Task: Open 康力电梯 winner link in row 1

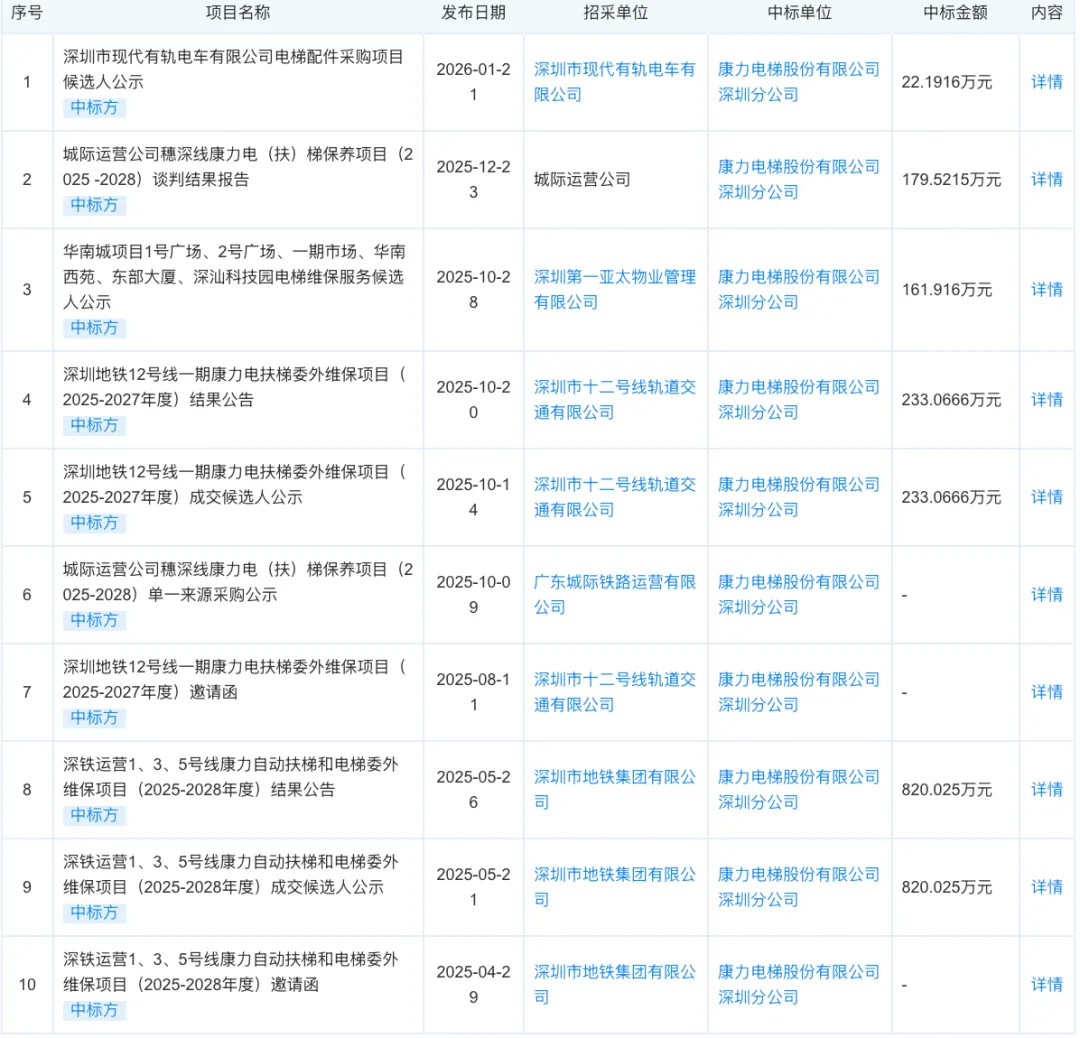Action: point(798,82)
